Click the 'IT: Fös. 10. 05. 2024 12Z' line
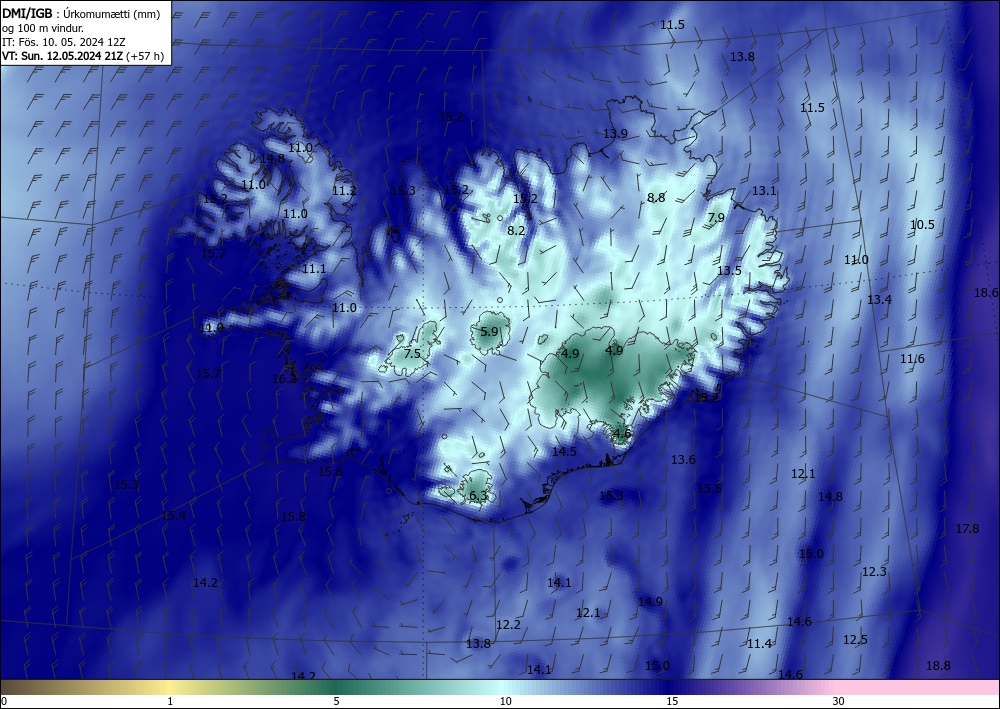The height and width of the screenshot is (709, 1000). click(64, 42)
